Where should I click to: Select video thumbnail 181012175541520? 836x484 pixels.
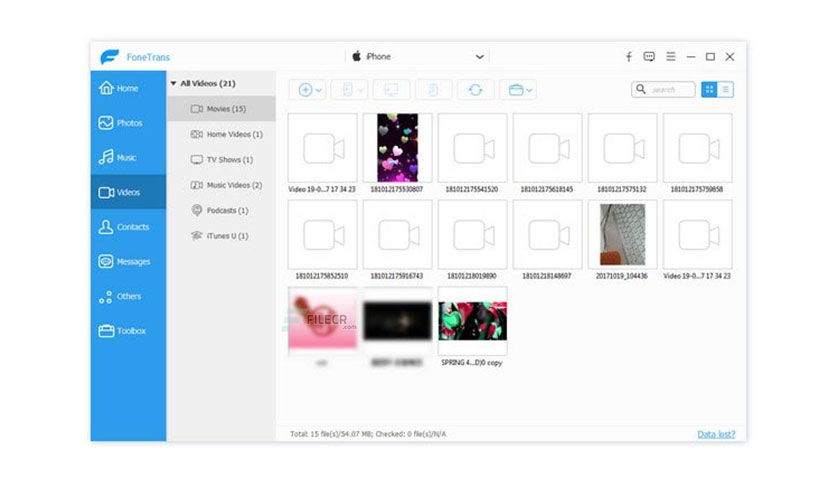coord(472,148)
